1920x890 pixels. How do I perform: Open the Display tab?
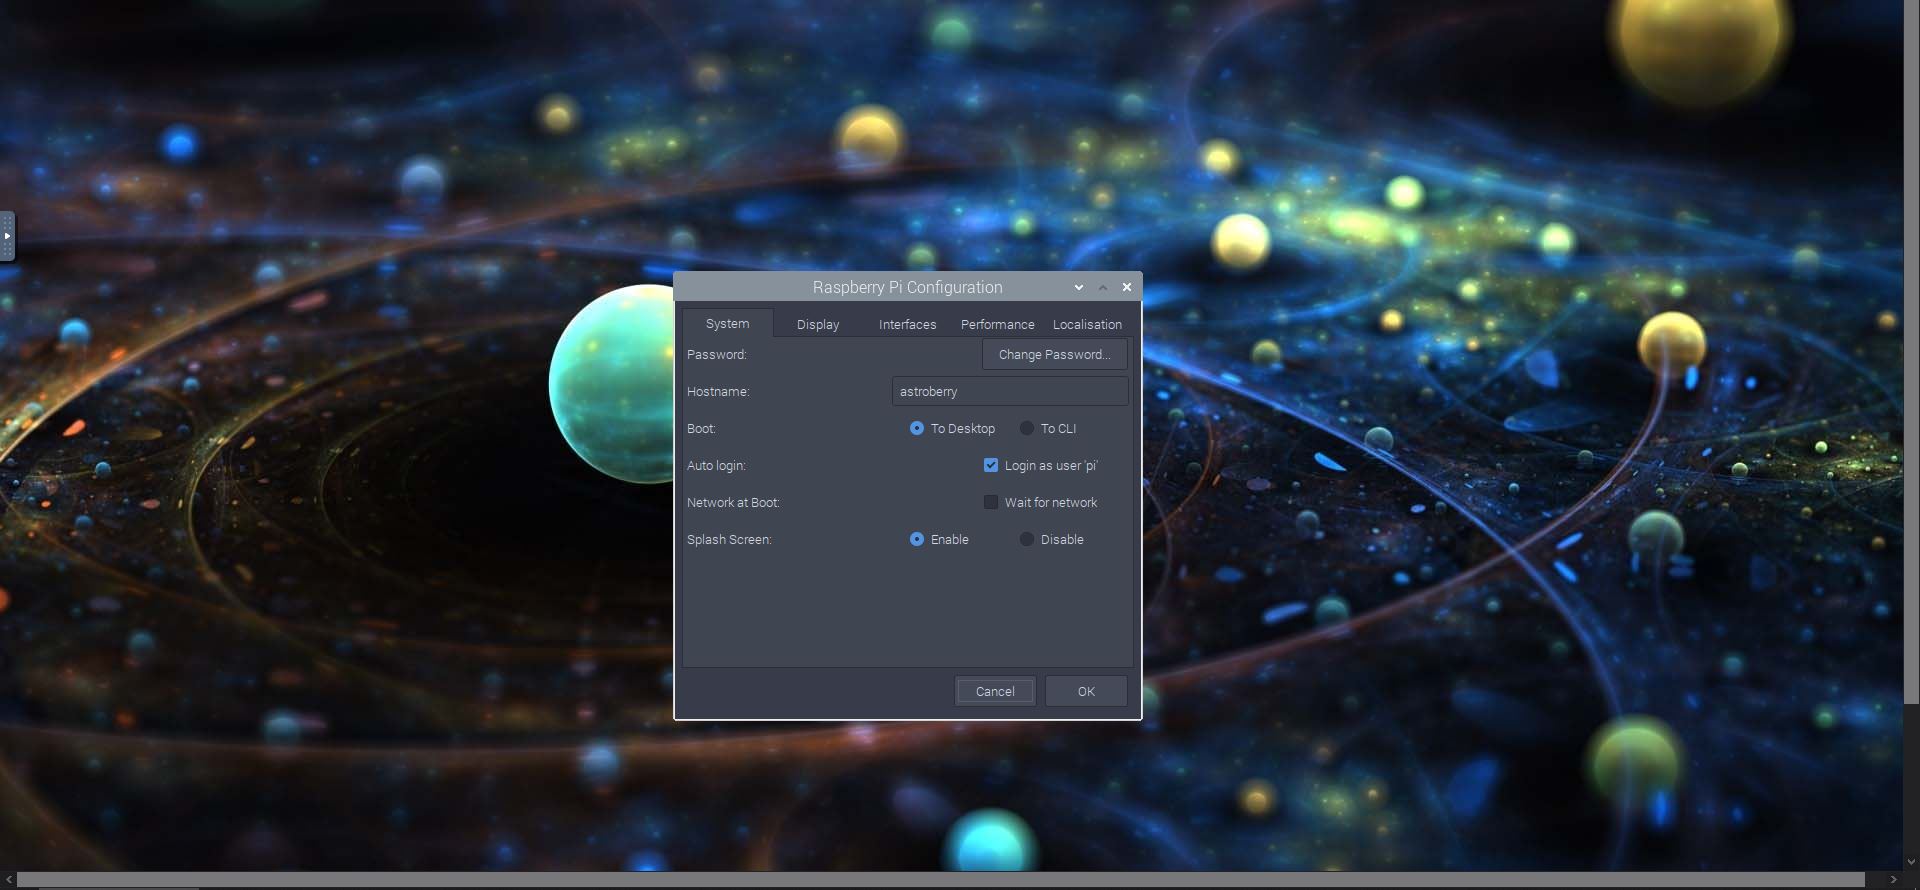[x=818, y=324]
